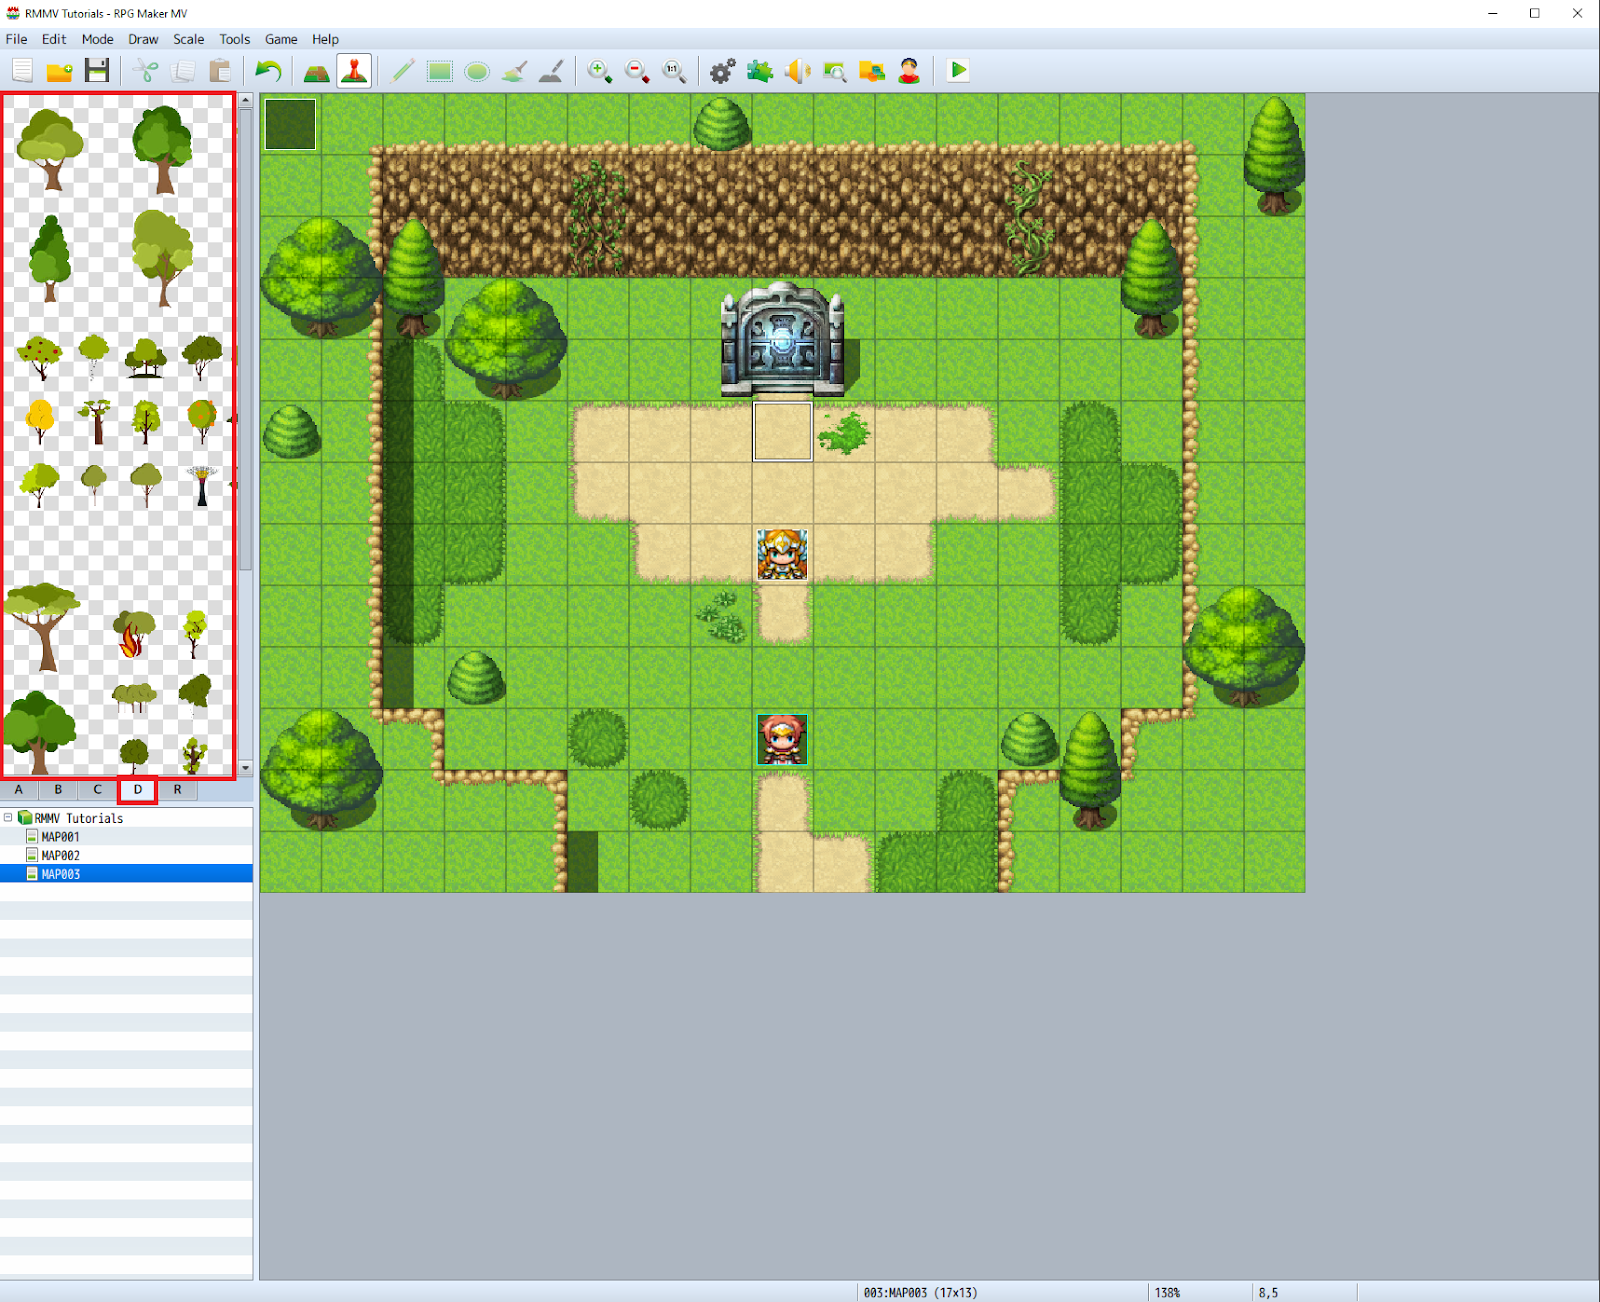The image size is (1600, 1302).
Task: Switch to tileset tab A
Action: [x=19, y=790]
